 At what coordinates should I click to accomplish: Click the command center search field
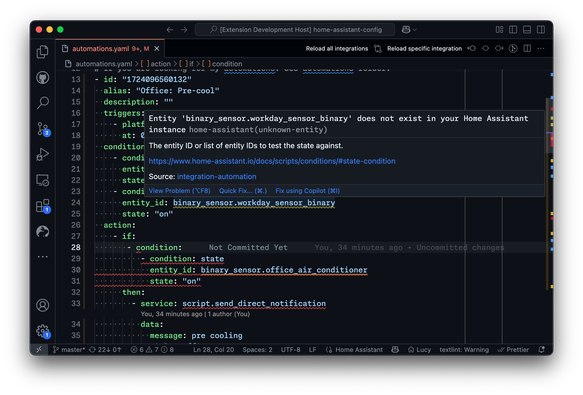[295, 29]
